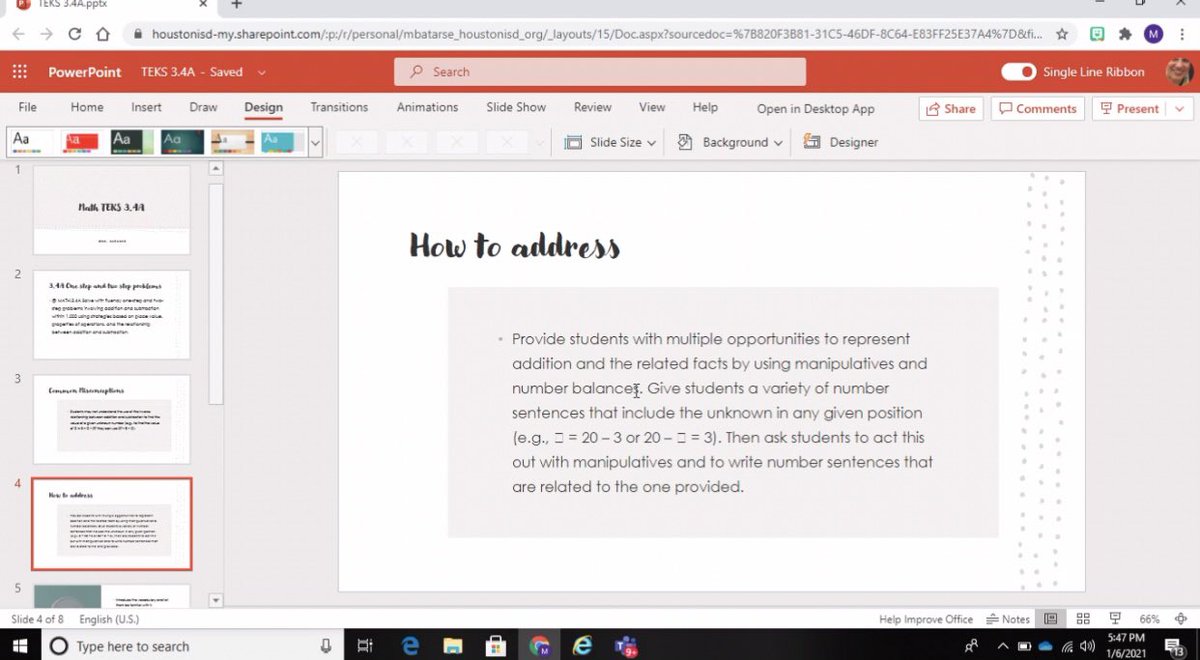Open the Slide Size dropdown
The height and width of the screenshot is (660, 1200).
610,142
